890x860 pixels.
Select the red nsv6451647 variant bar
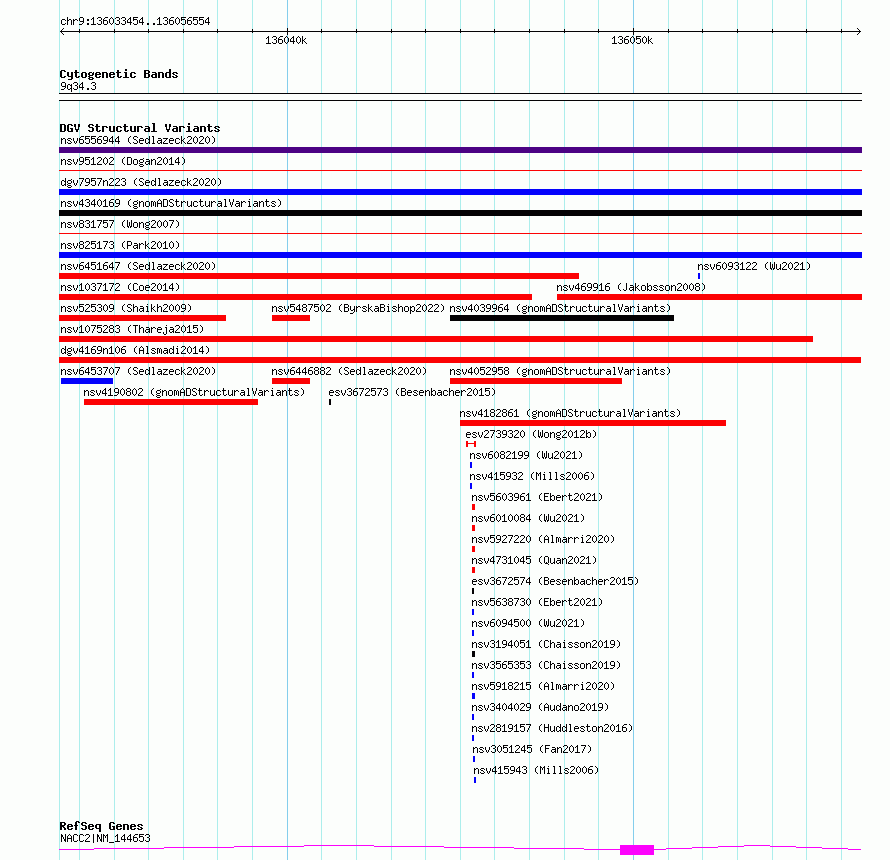tap(319, 276)
